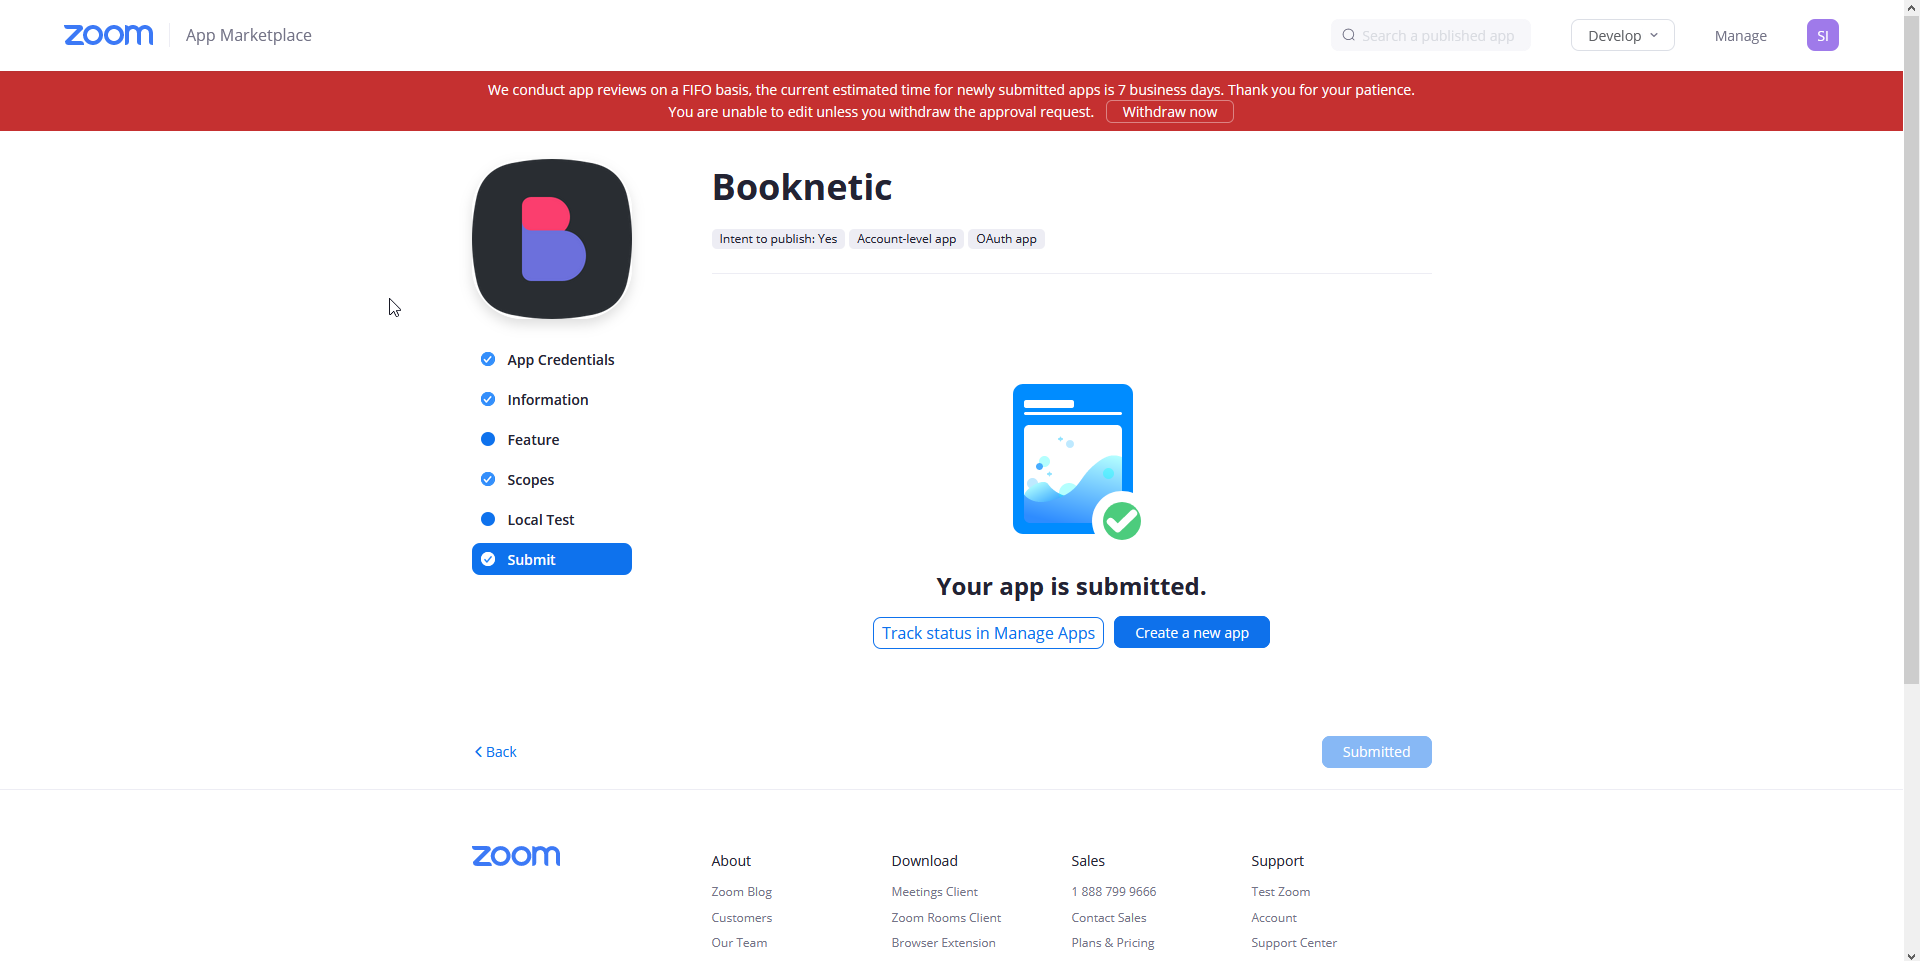Open the Manage page
The image size is (1920, 961).
pyautogui.click(x=1740, y=35)
